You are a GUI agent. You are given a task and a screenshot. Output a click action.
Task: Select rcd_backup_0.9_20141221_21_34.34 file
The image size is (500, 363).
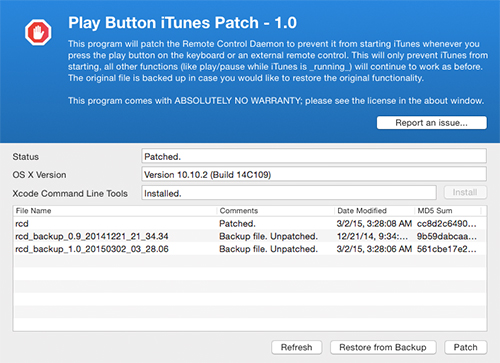point(250,236)
